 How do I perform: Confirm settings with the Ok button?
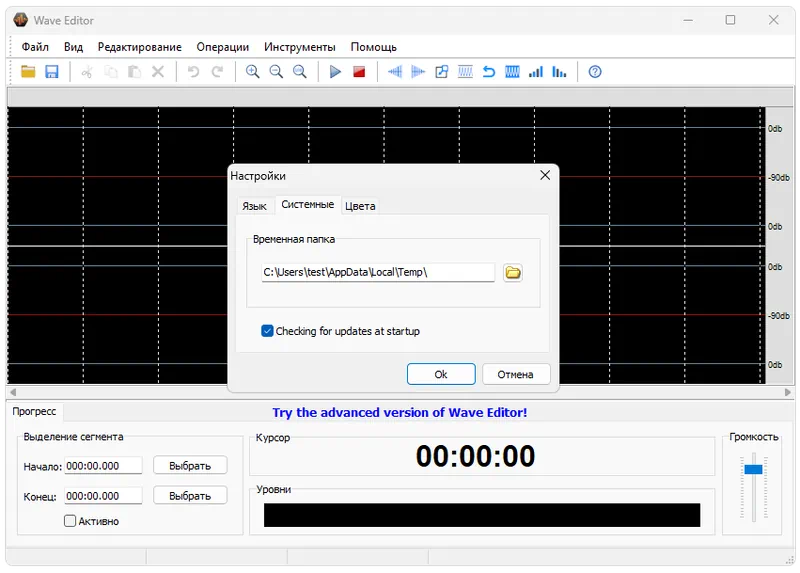click(441, 374)
